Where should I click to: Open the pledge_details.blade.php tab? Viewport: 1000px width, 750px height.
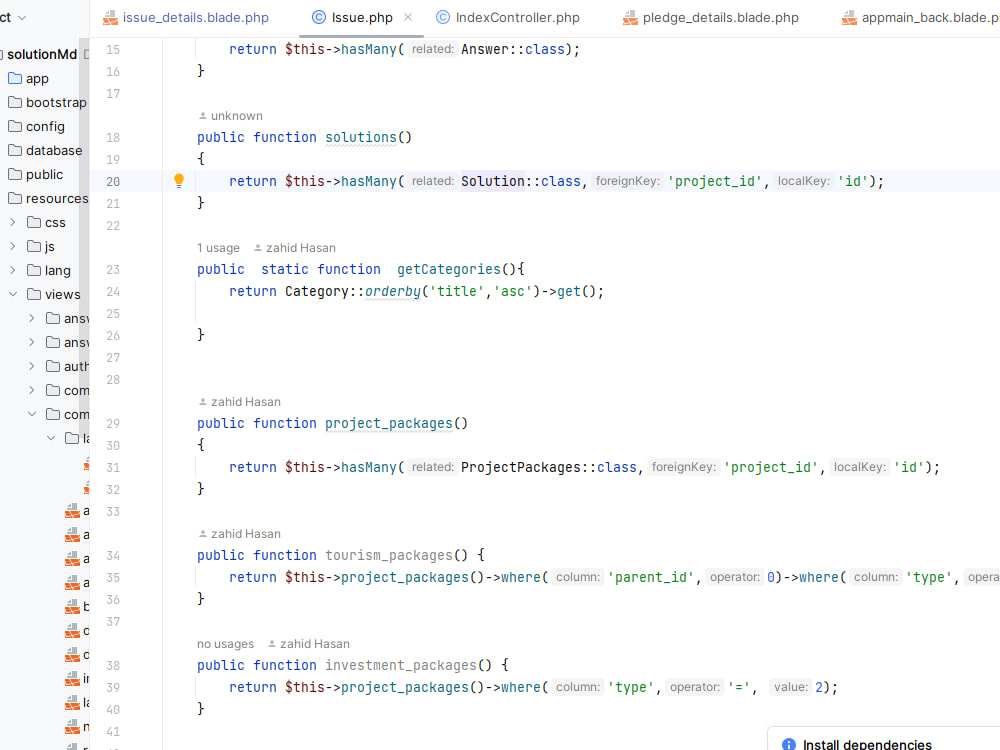pyautogui.click(x=710, y=18)
